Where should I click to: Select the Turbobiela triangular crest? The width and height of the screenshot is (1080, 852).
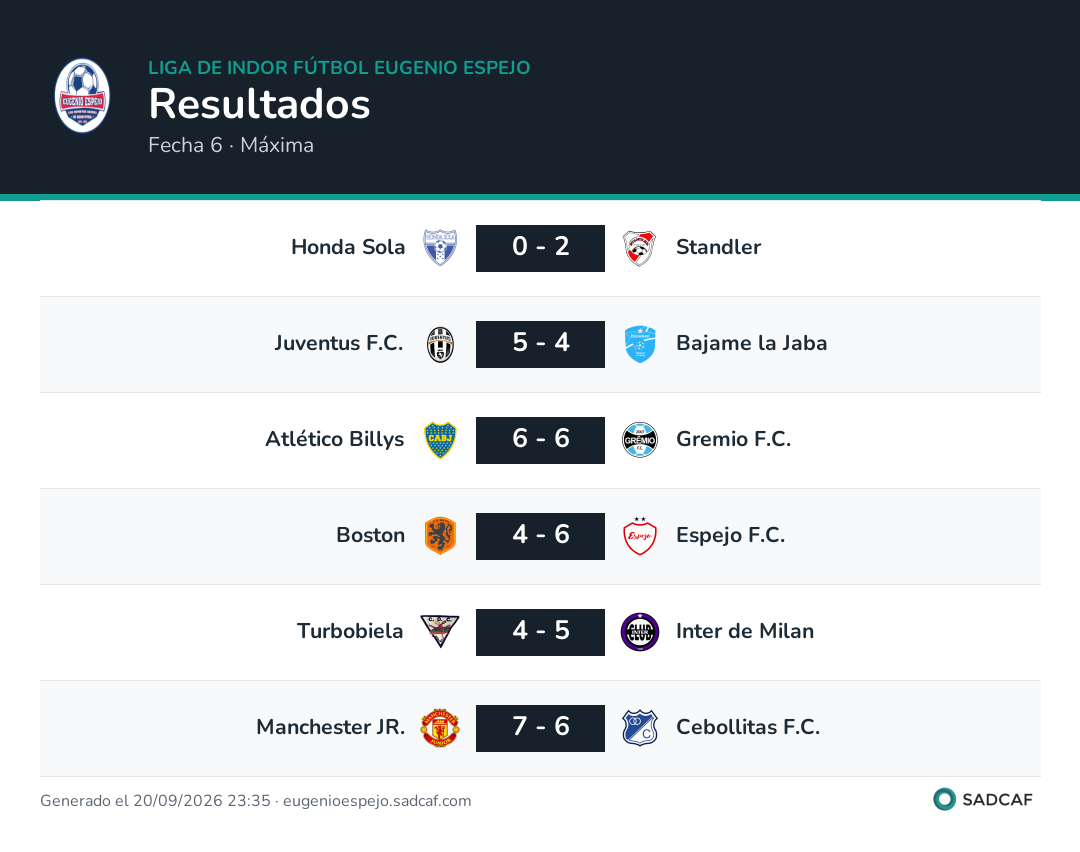click(x=440, y=631)
